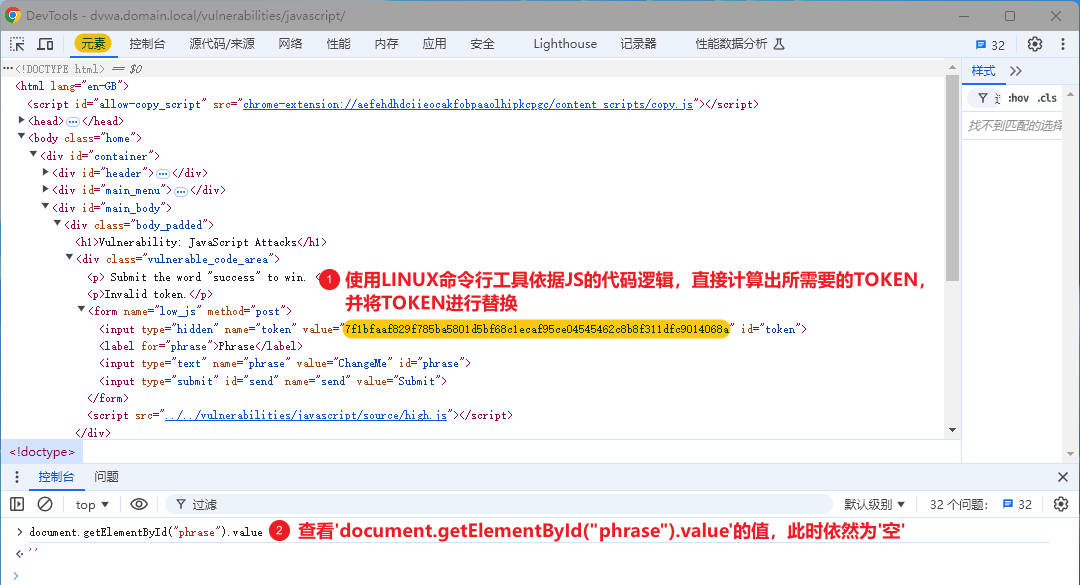This screenshot has height=585, width=1080.
Task: Open the 源代码/来源 tab
Action: pyautogui.click(x=222, y=44)
